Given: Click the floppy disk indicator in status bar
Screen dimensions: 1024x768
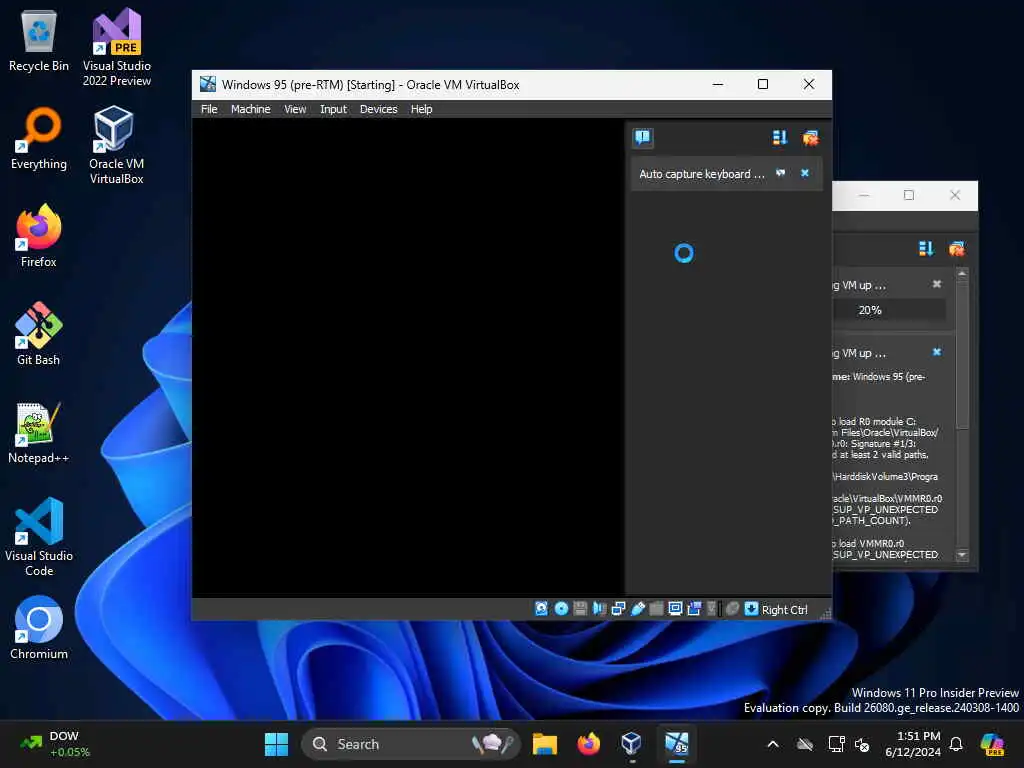Looking at the screenshot, I should 580,609.
